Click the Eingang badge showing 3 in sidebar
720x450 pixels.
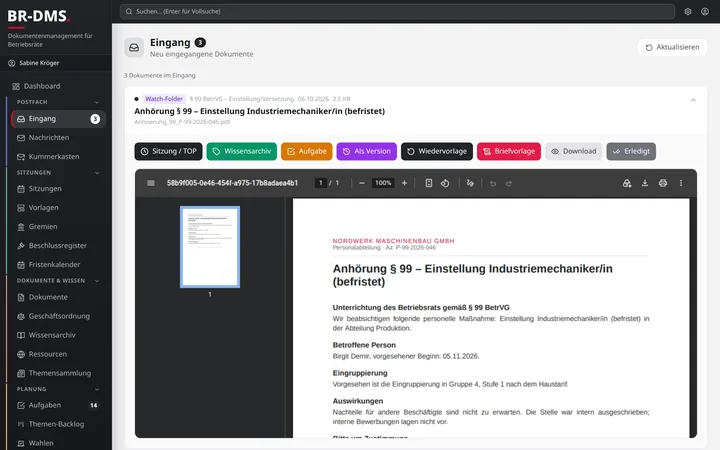95,119
